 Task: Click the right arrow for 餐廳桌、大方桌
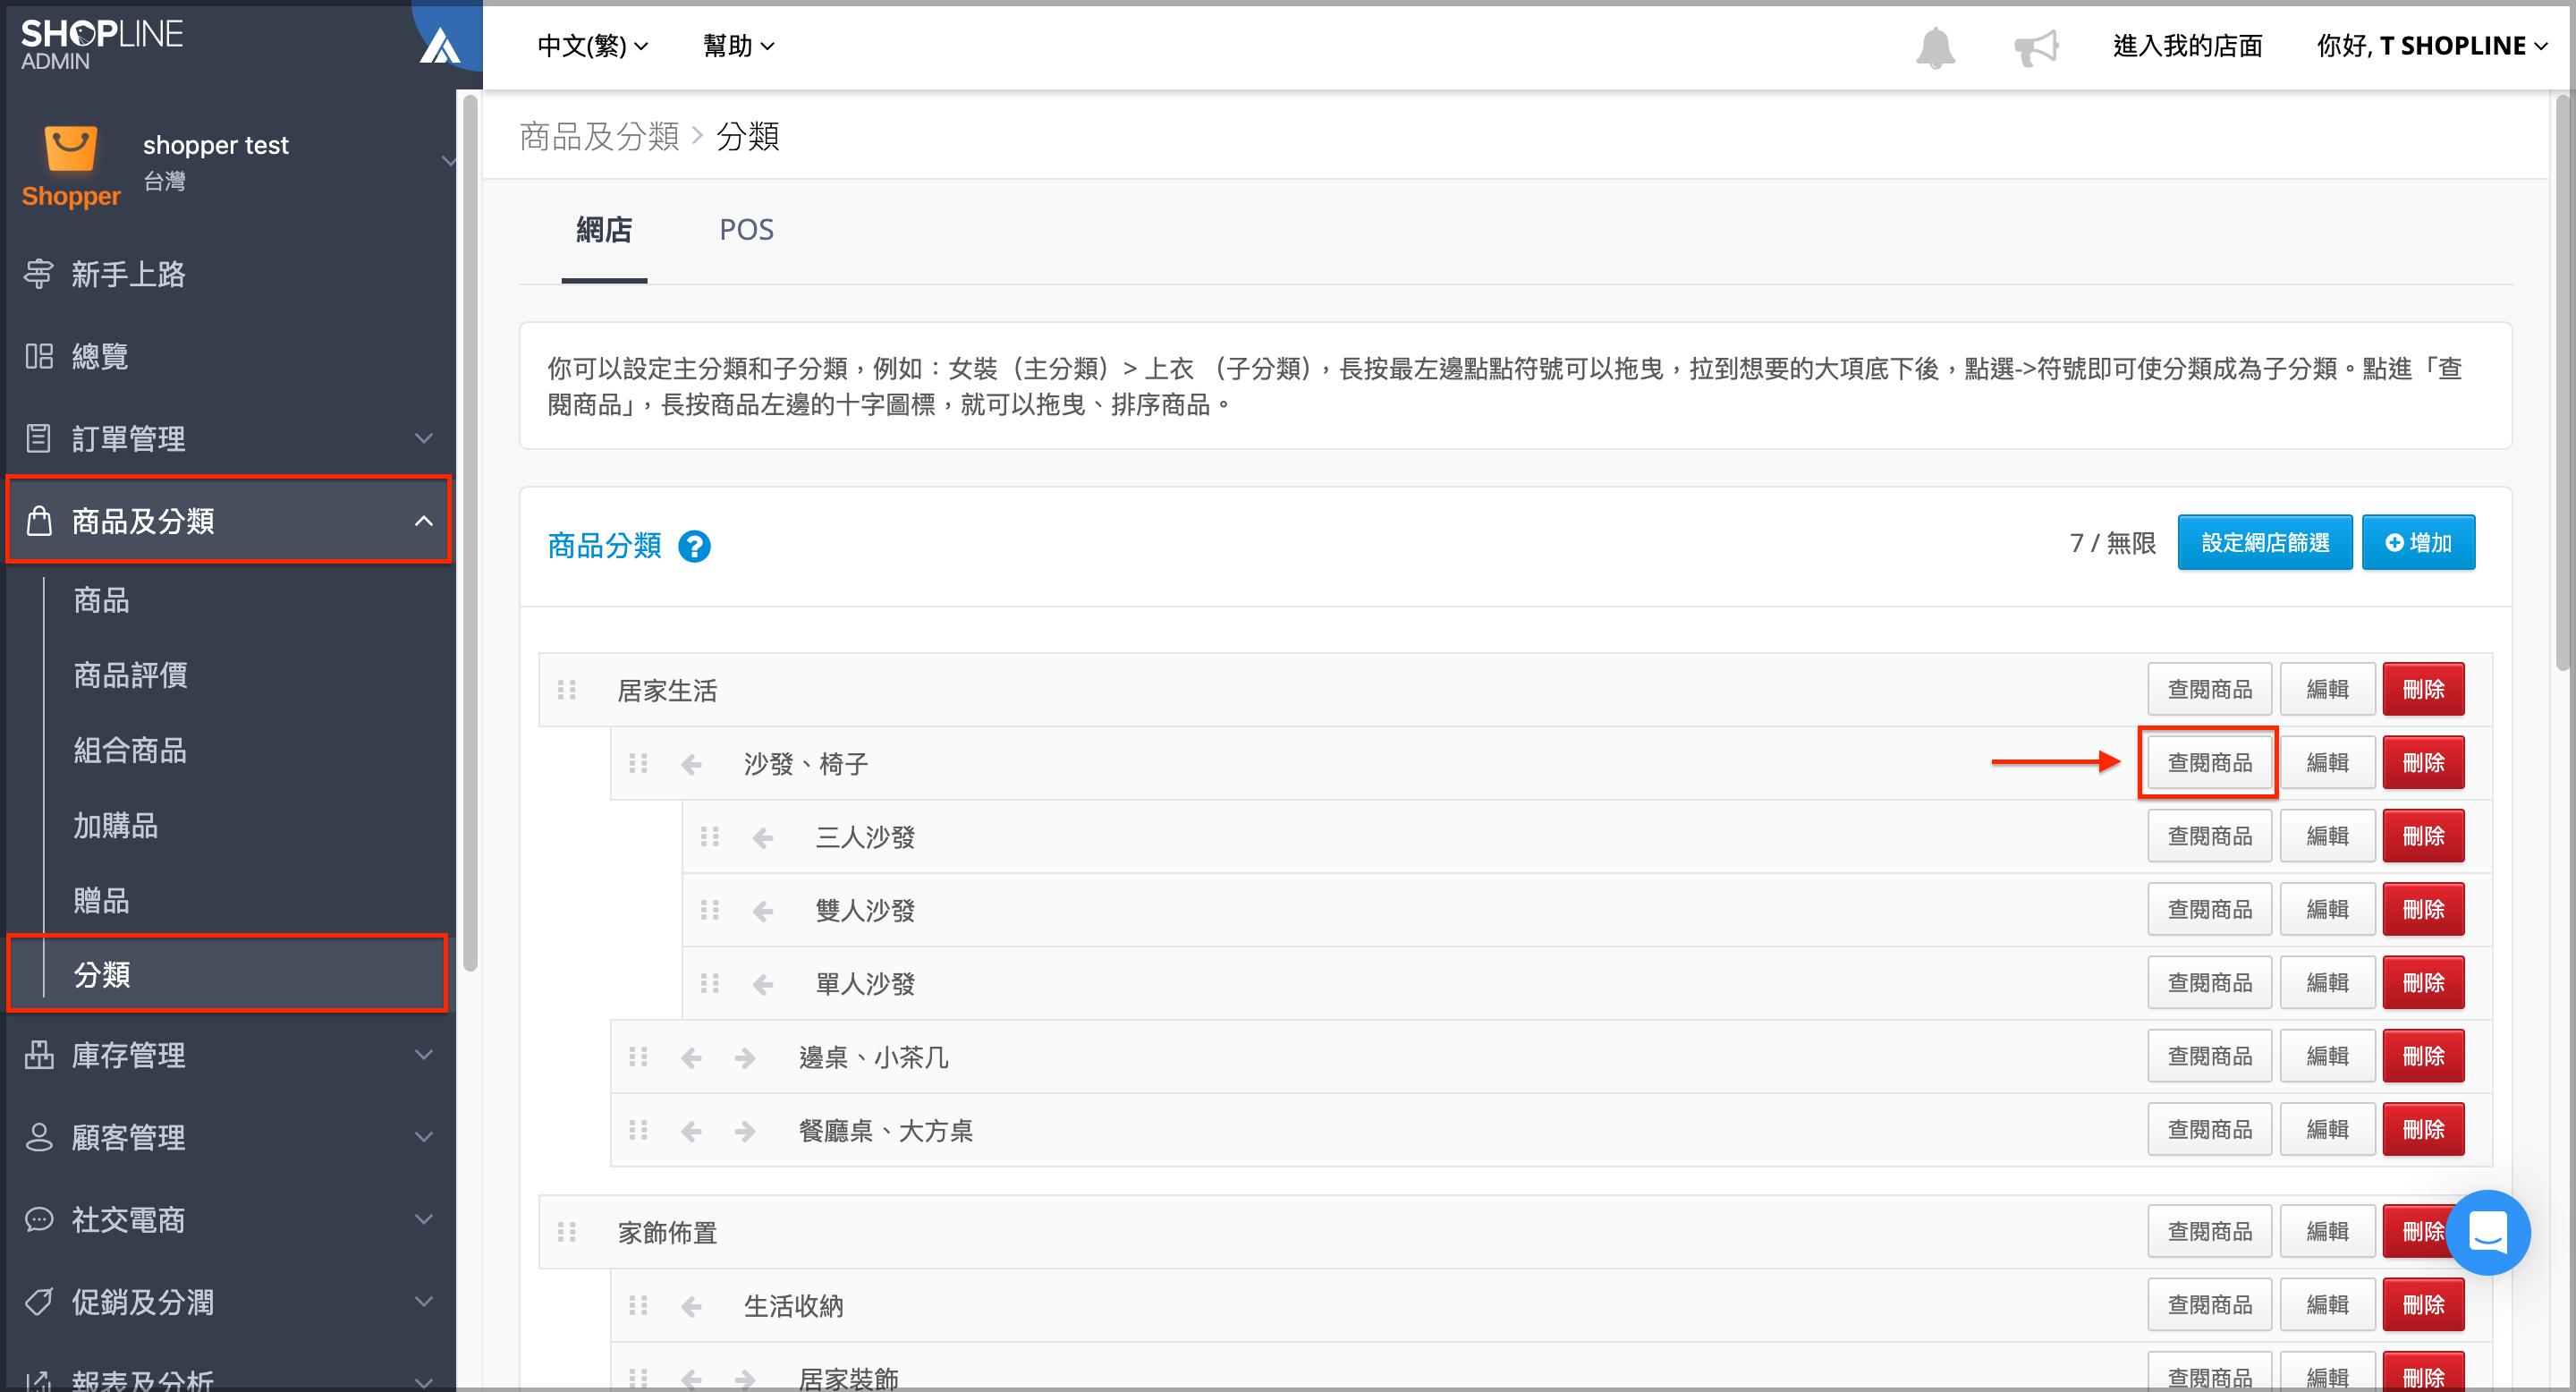tap(745, 1131)
